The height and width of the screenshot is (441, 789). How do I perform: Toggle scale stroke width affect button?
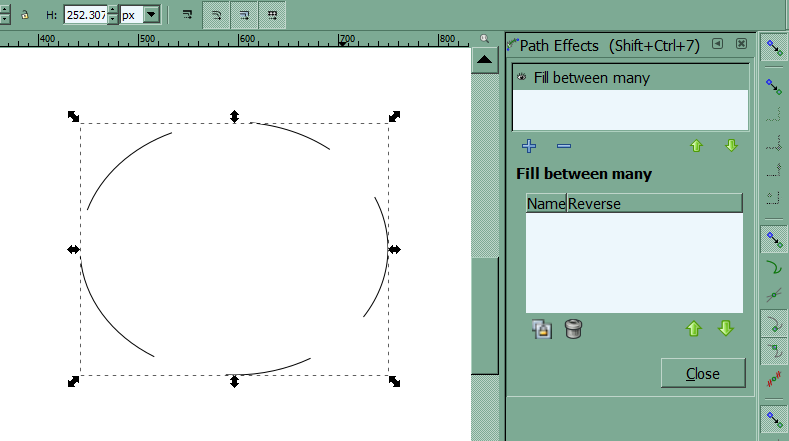point(187,16)
